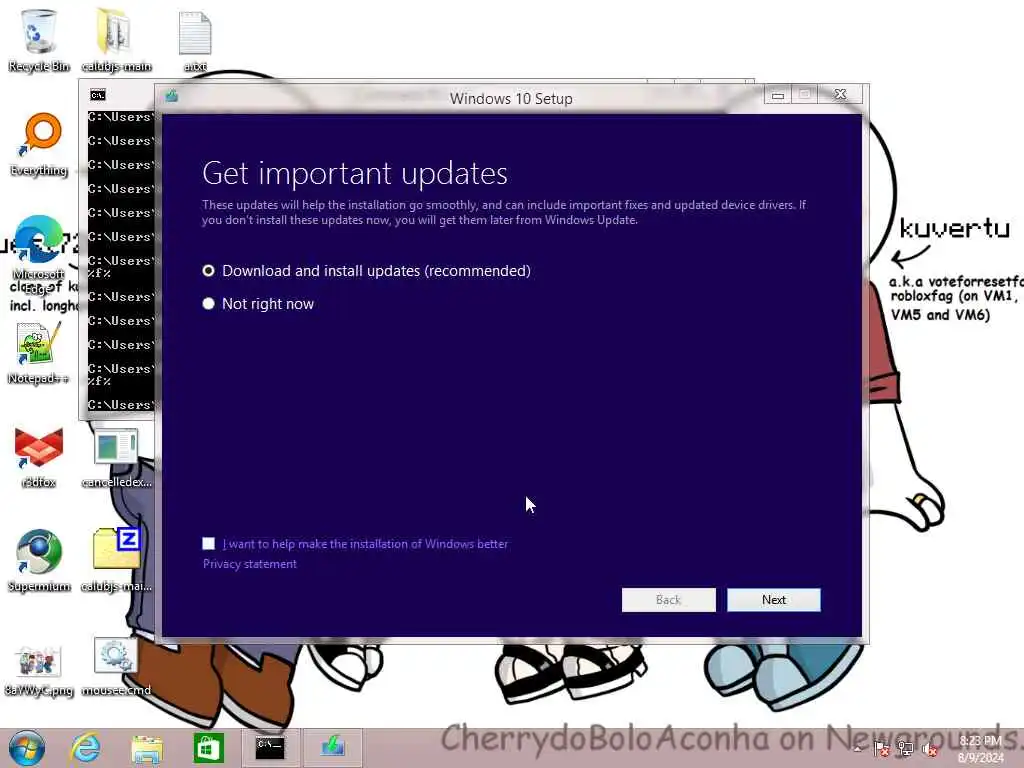Screen dimensions: 1024x768
Task: Launch Microsoft Edge desktop shortcut
Action: point(39,255)
